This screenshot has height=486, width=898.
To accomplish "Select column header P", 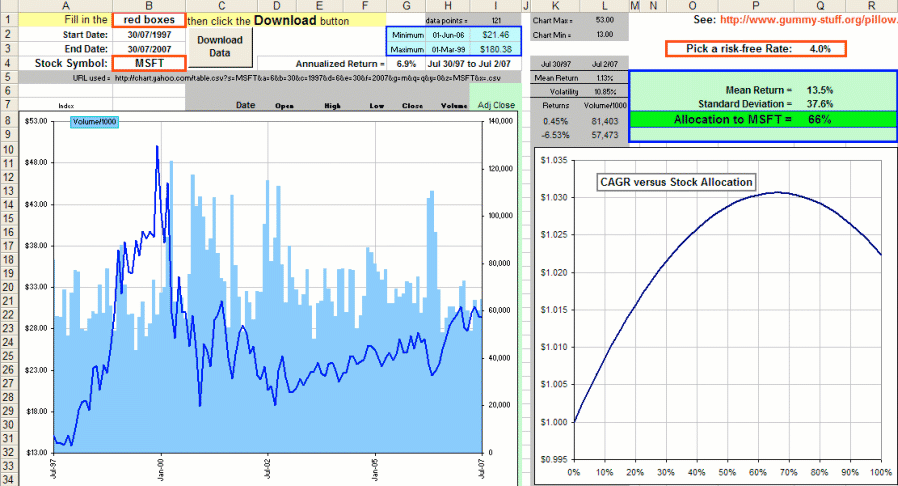I will tap(755, 6).
